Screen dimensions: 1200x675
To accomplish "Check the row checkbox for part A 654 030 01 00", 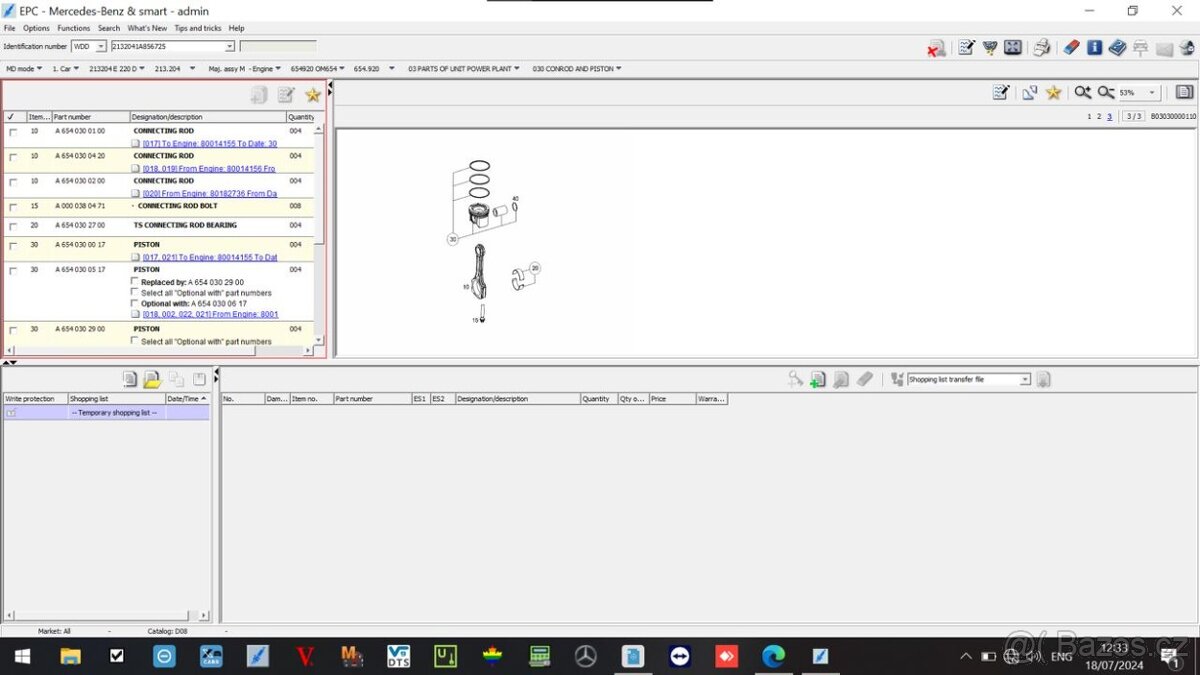I will (13, 130).
